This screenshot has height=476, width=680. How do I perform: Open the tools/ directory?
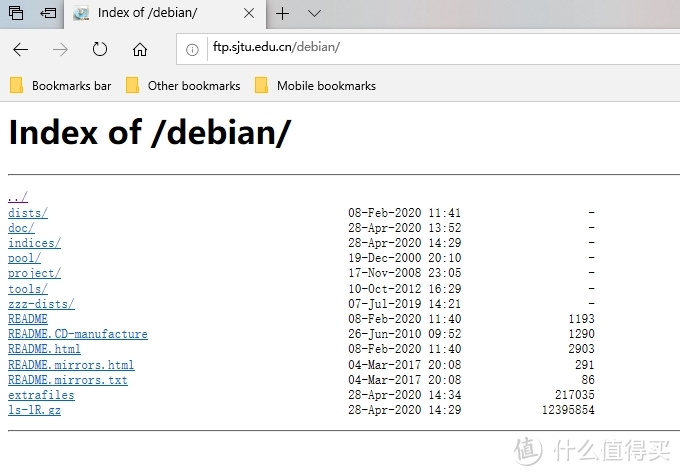point(28,289)
